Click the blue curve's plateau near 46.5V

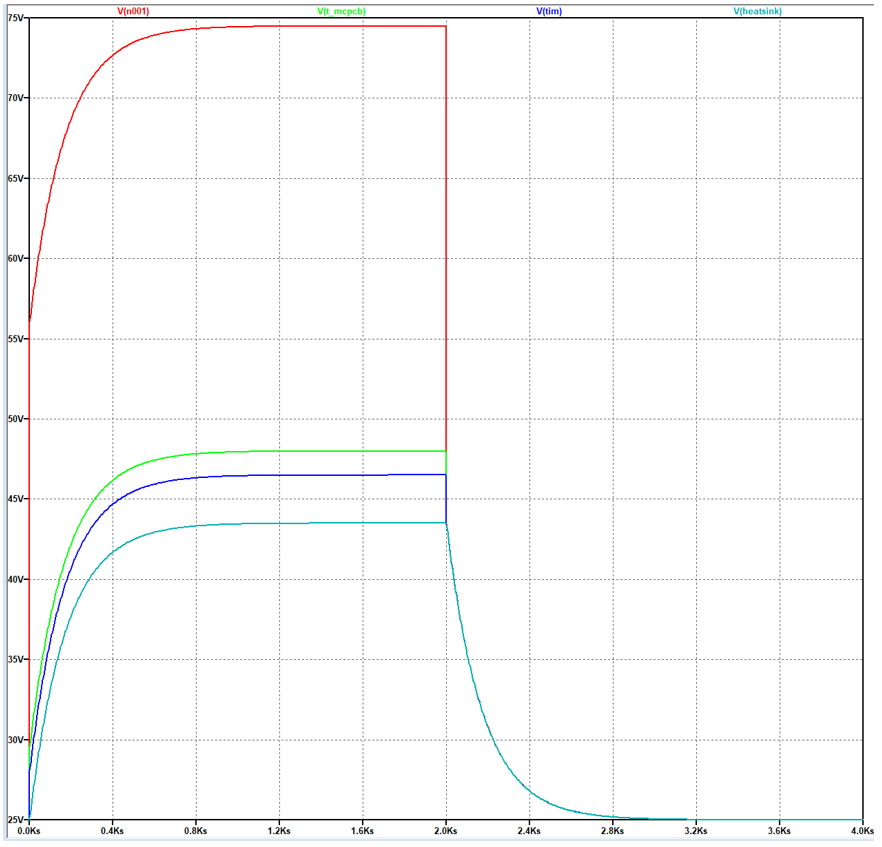pos(300,475)
